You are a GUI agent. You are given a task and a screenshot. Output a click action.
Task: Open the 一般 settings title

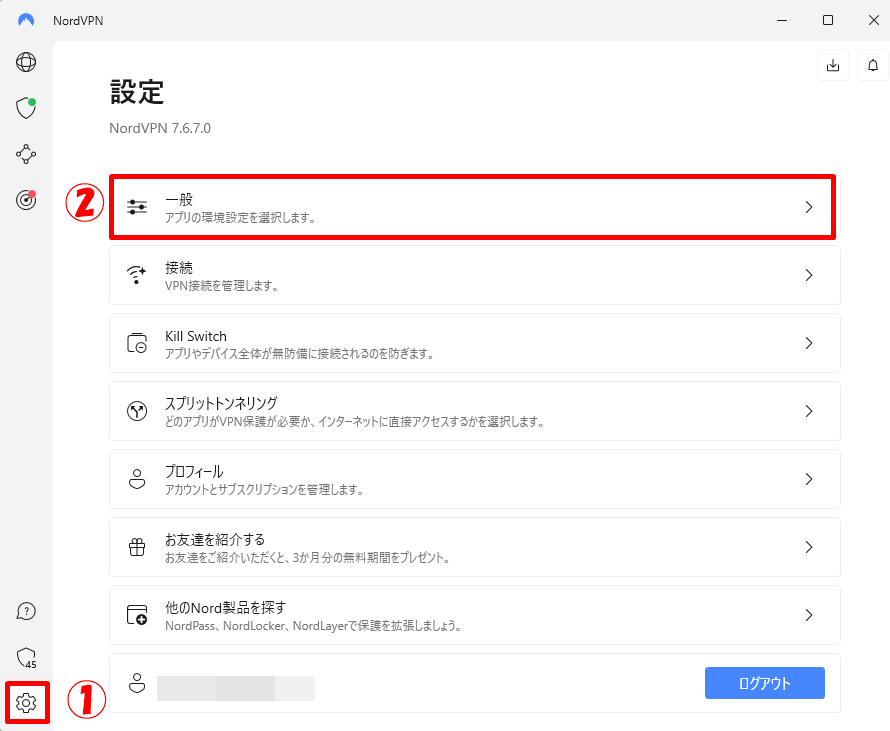(x=179, y=199)
